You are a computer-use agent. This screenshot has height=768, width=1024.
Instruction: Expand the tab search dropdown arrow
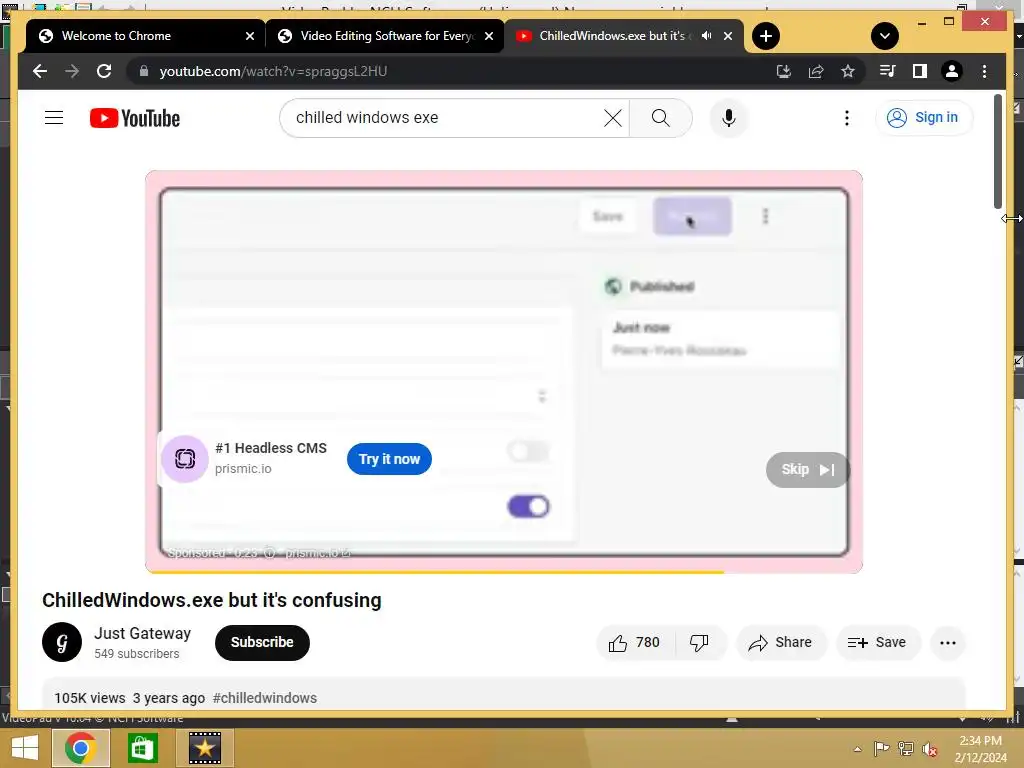pyautogui.click(x=885, y=36)
